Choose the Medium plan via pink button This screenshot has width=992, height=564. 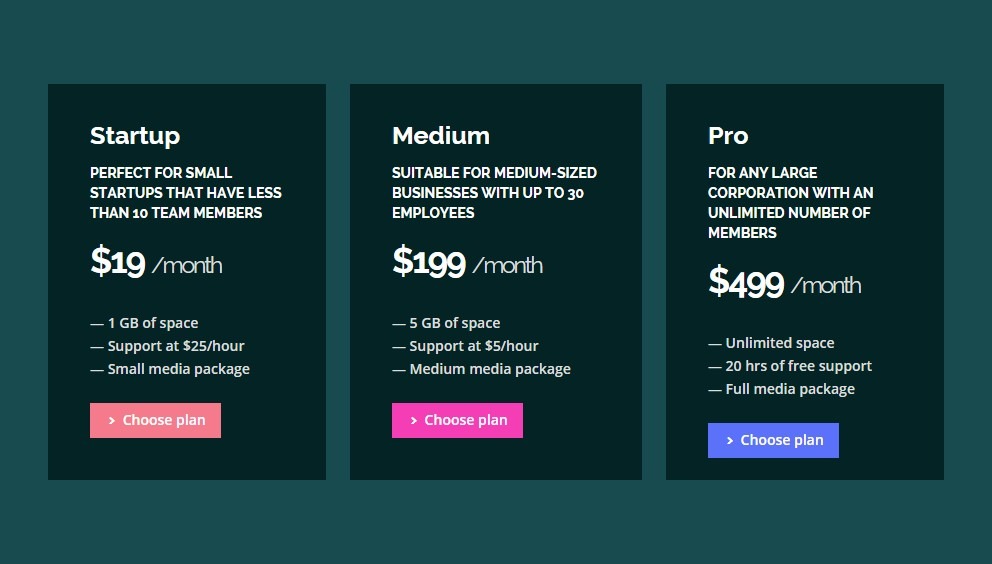(457, 420)
